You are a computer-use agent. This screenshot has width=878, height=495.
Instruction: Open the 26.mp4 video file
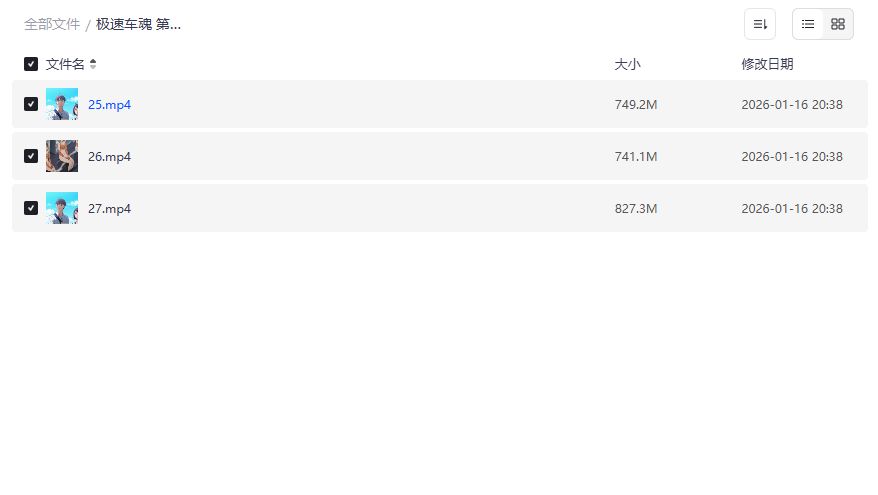pos(109,156)
